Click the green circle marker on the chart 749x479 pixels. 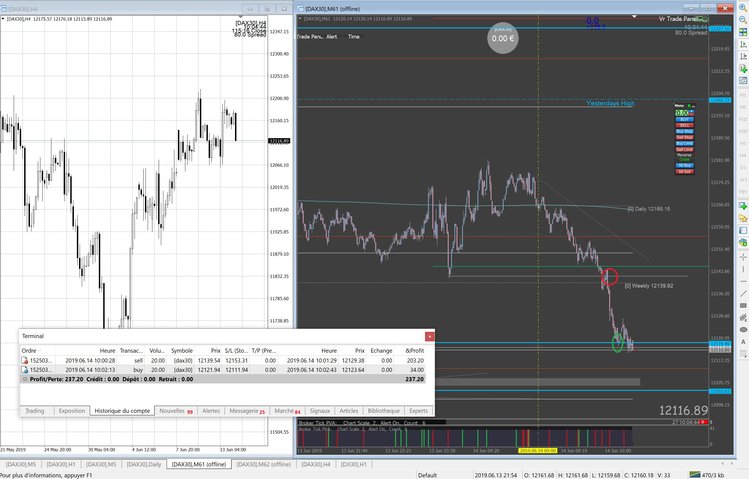[618, 344]
